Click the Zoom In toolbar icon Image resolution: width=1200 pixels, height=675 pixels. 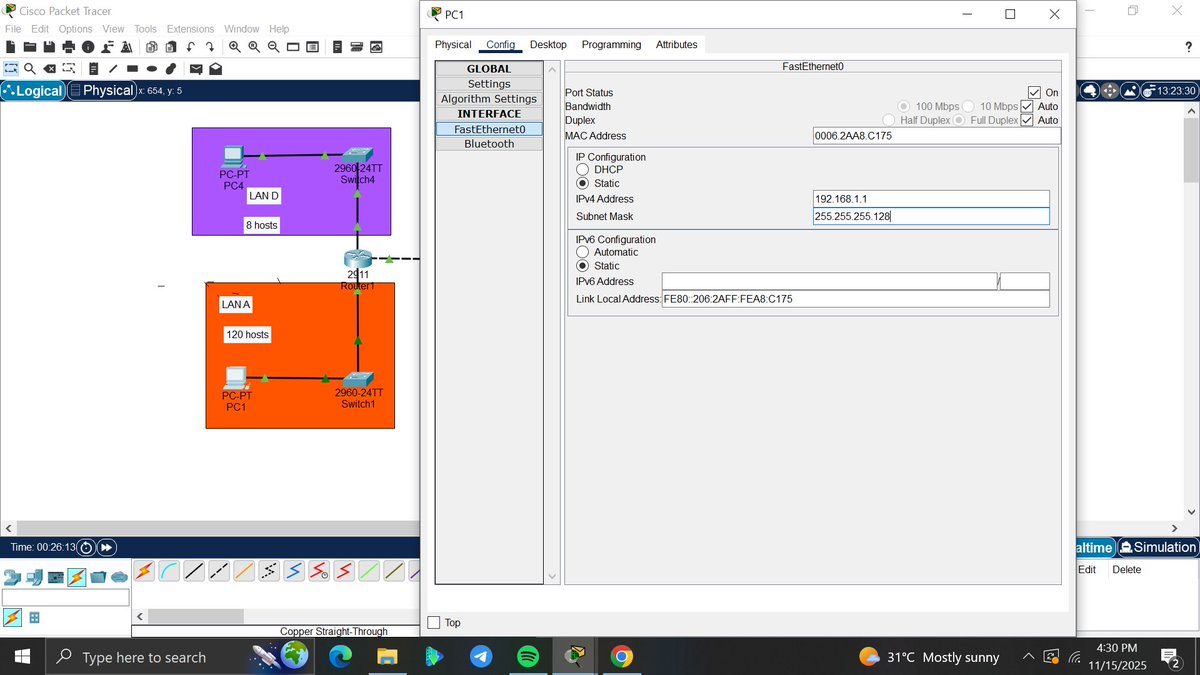[235, 46]
